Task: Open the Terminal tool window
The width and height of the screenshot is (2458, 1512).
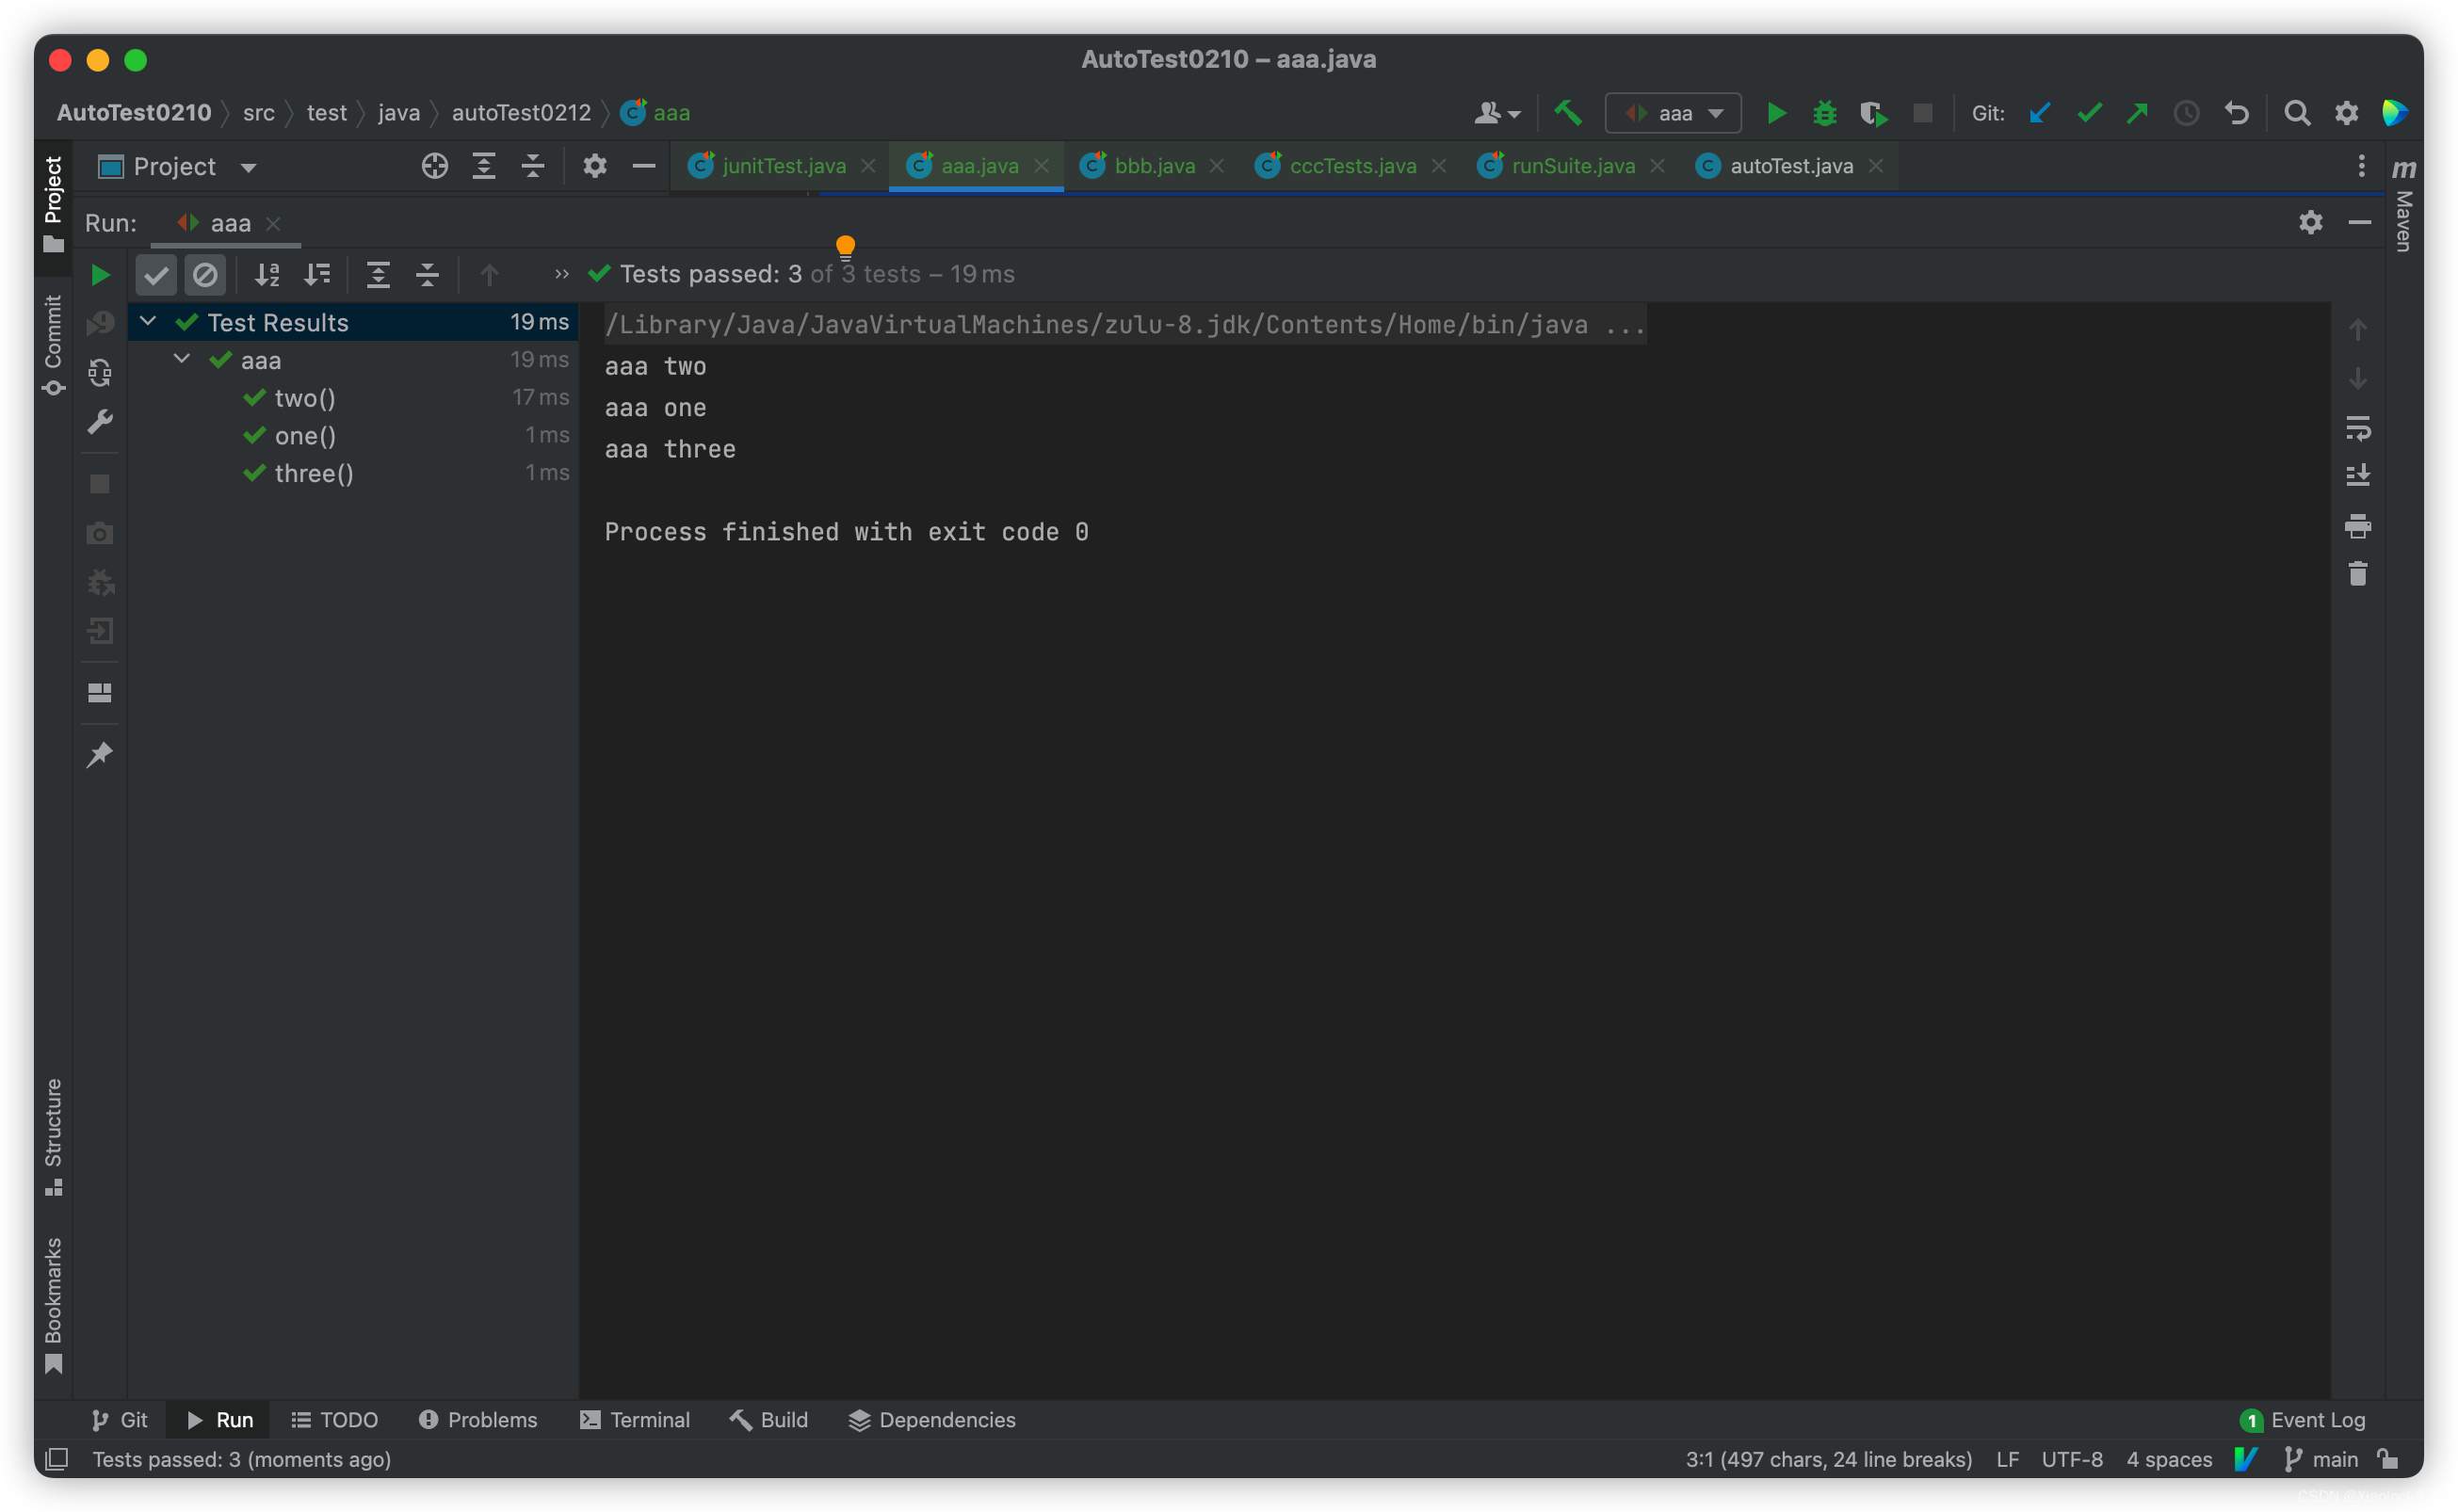Action: (635, 1419)
